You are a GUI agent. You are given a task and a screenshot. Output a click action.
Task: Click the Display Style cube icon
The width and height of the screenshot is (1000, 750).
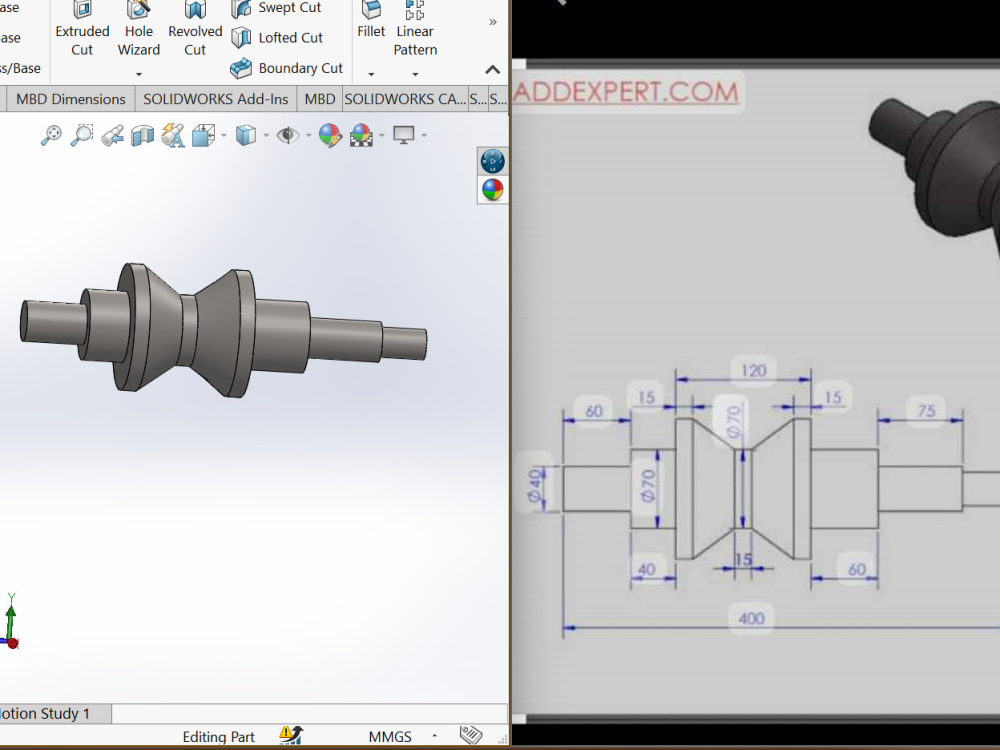[246, 135]
